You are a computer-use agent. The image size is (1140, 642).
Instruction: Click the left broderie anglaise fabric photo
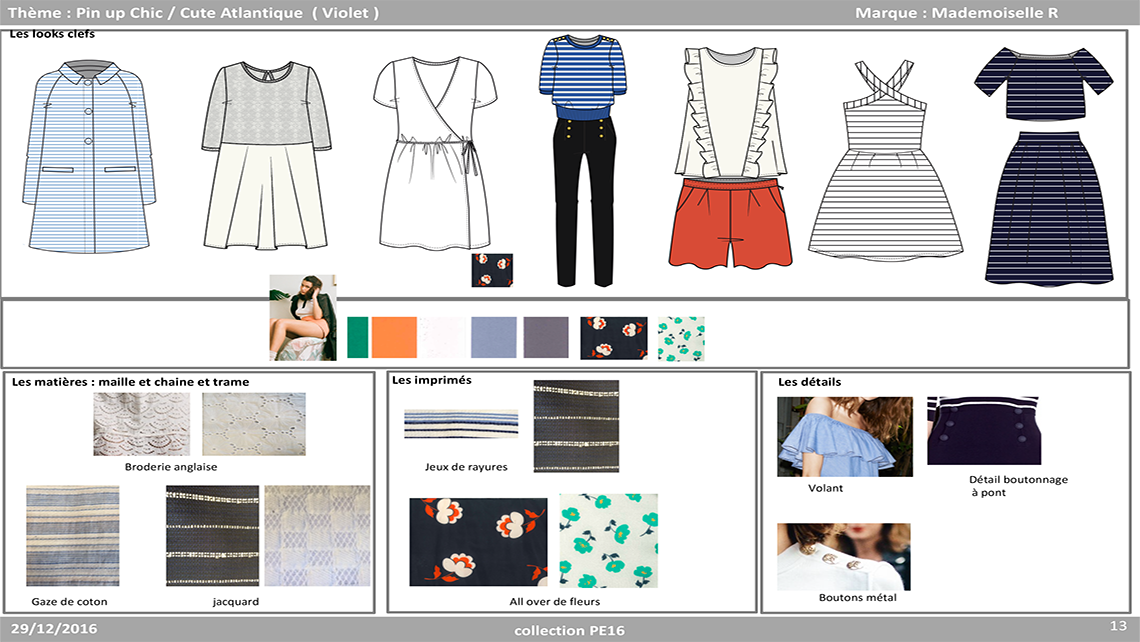coord(142,425)
